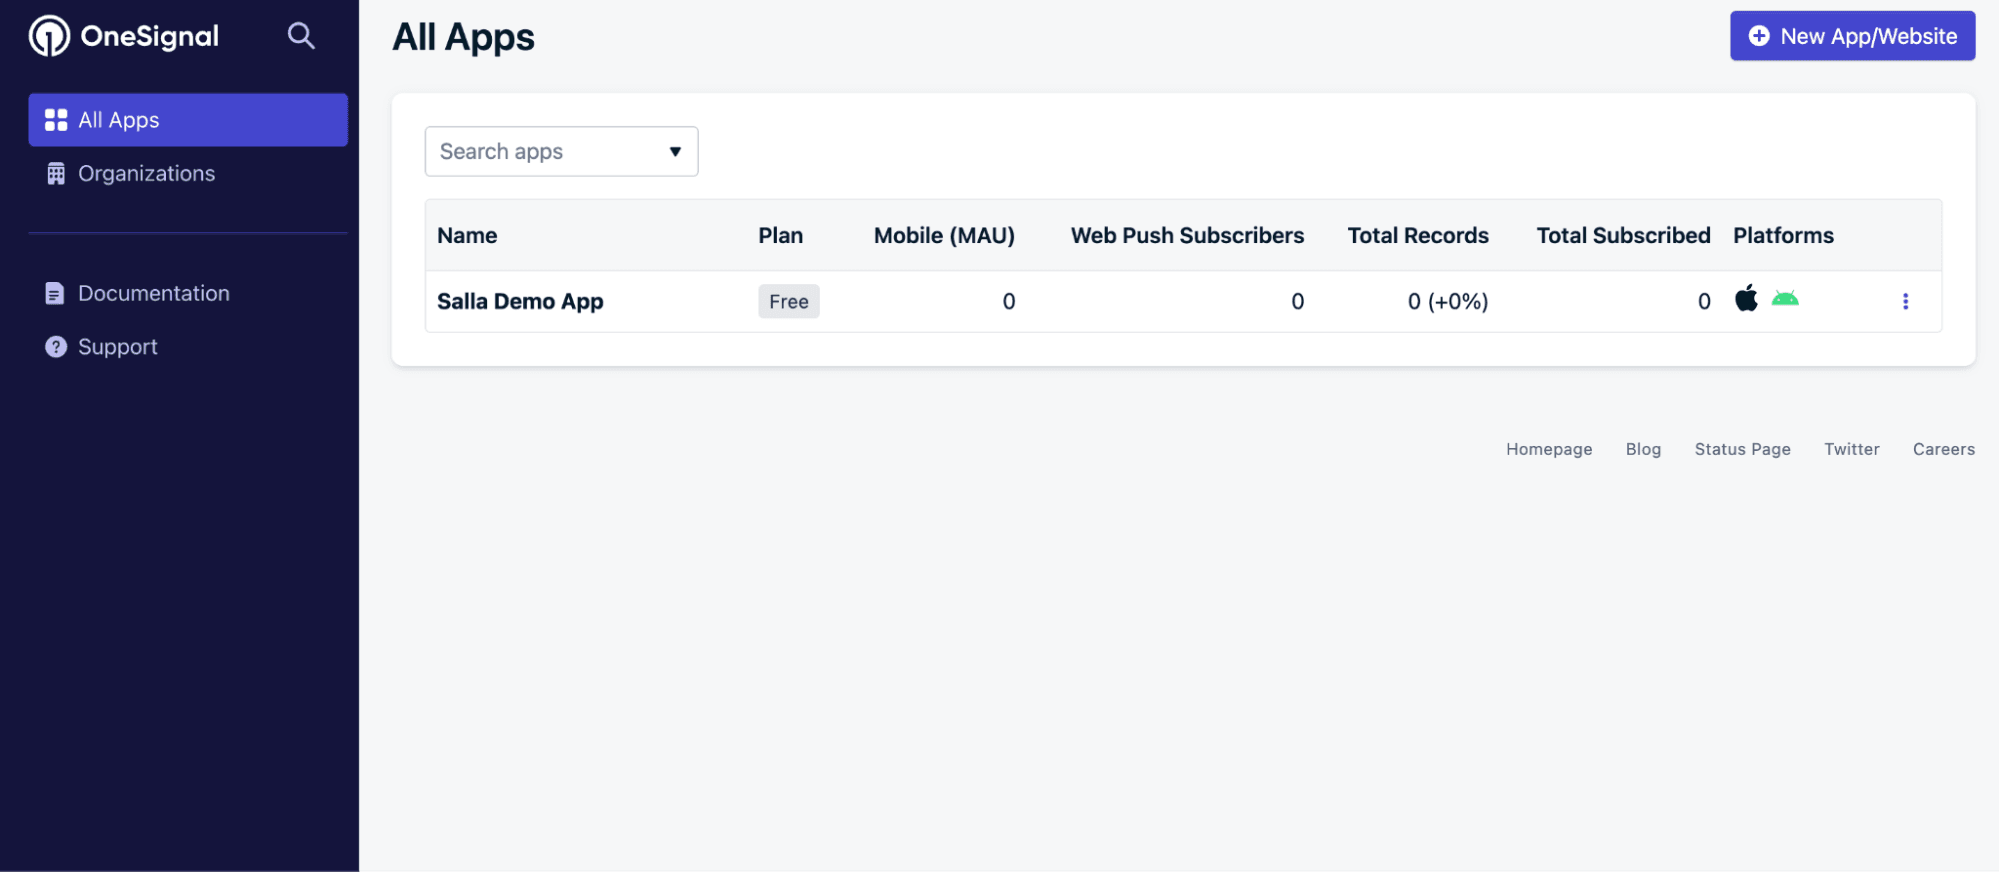Click the Organizations building icon

pyautogui.click(x=56, y=174)
